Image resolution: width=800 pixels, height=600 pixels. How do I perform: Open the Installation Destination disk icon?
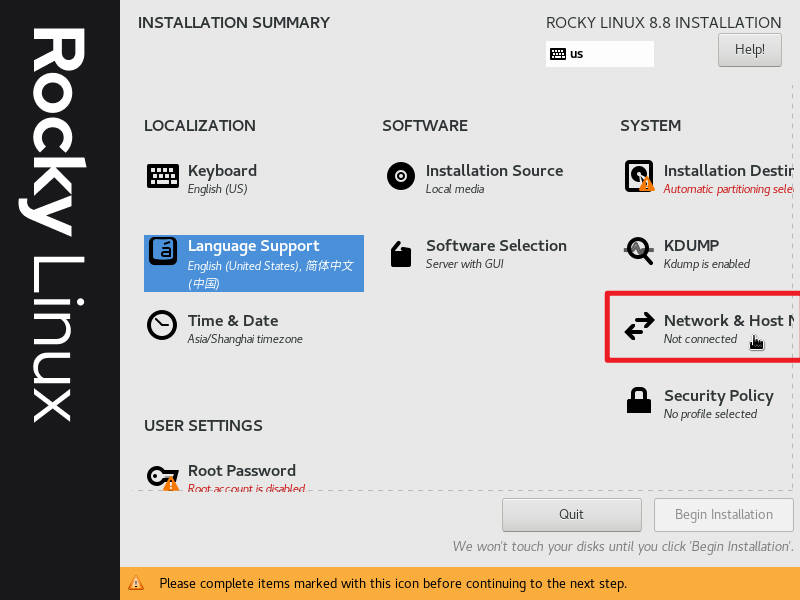[639, 176]
